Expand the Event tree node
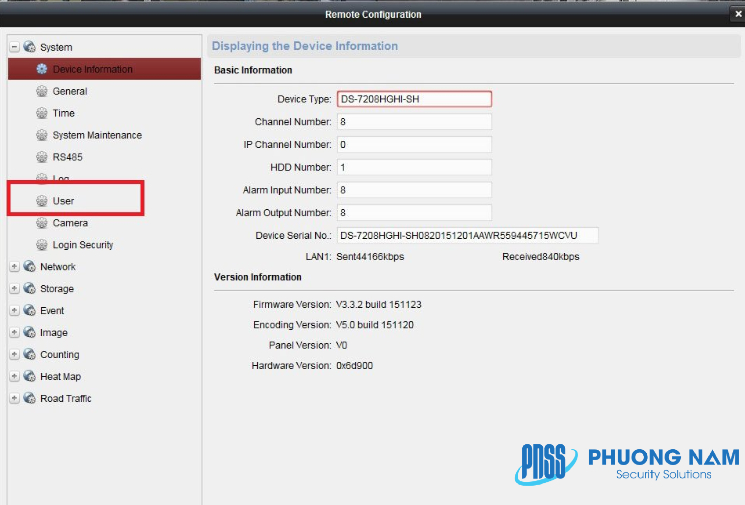 (14, 311)
